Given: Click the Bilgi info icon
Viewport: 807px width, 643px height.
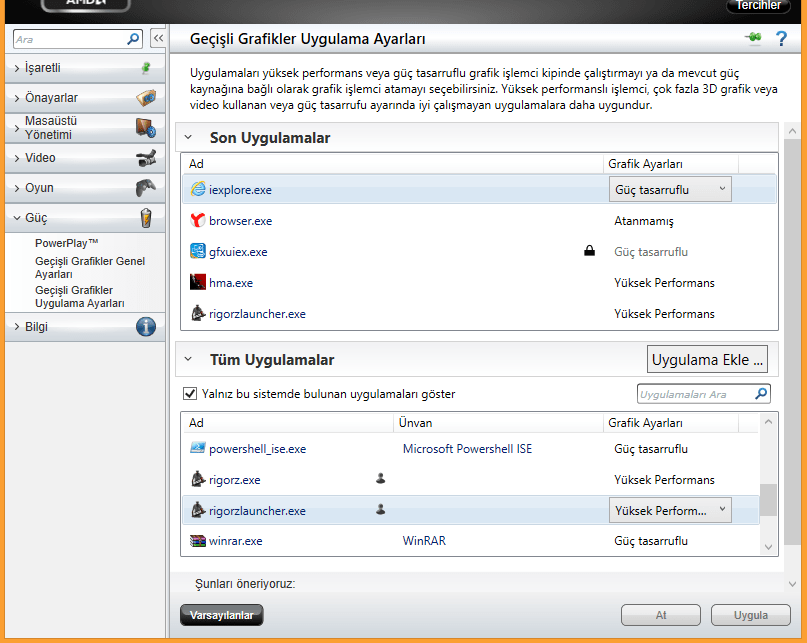Looking at the screenshot, I should click(x=146, y=327).
